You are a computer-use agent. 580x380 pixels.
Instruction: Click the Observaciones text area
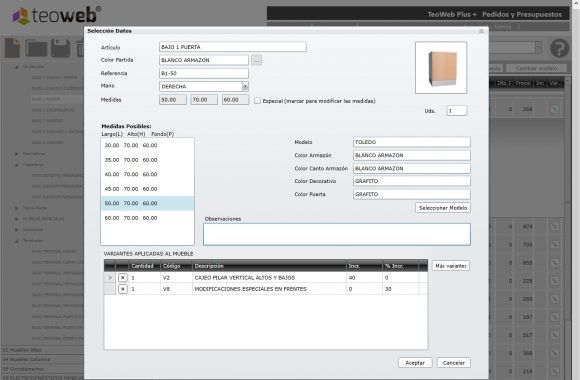click(x=337, y=234)
